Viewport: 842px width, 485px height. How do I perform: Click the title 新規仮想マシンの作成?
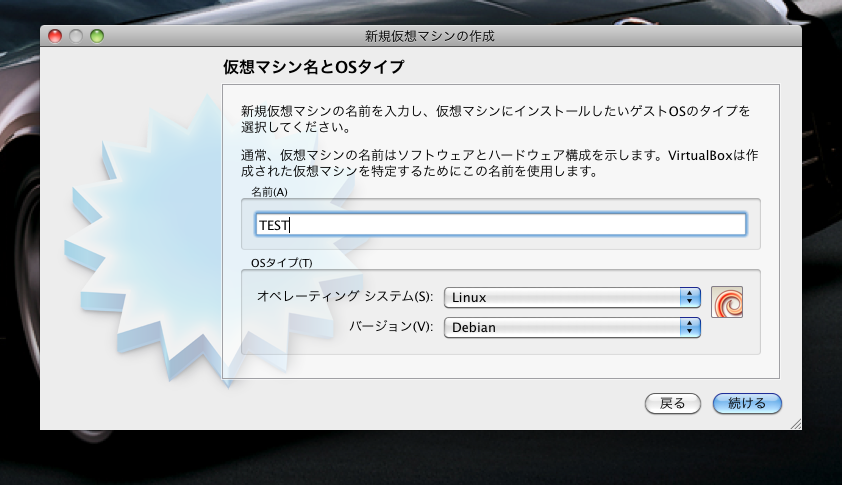[x=430, y=36]
